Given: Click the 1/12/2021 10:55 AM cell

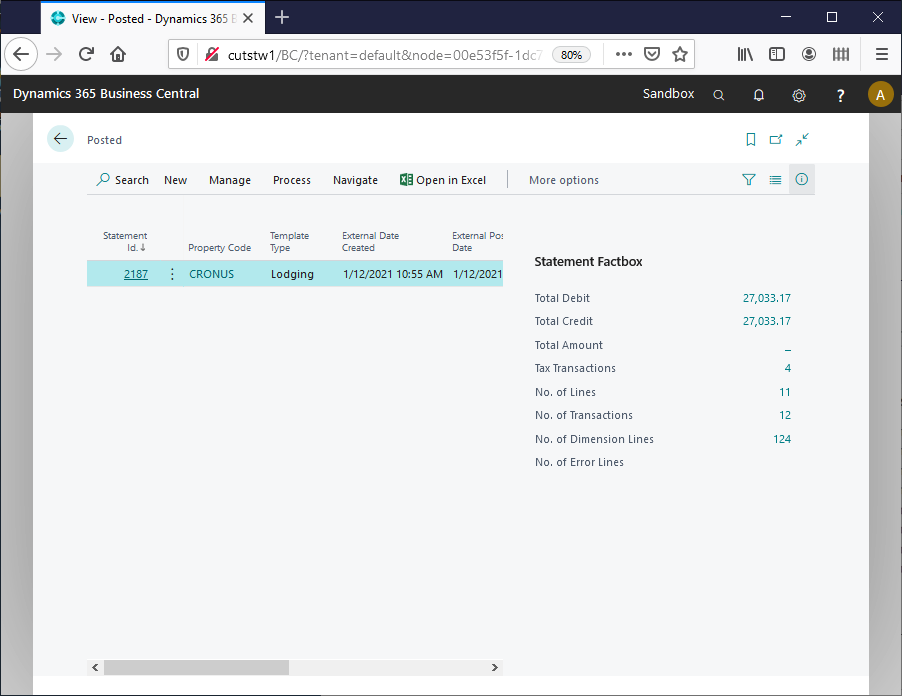Looking at the screenshot, I should pyautogui.click(x=393, y=274).
